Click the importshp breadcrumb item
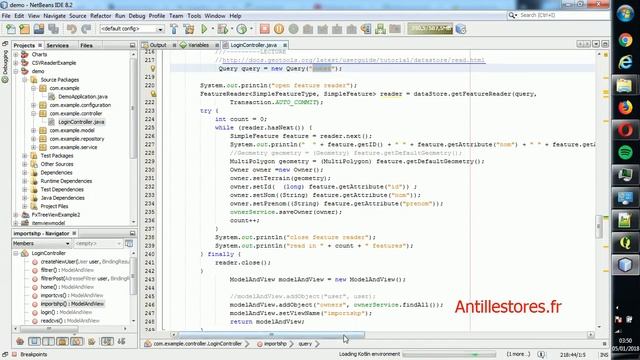The width and height of the screenshot is (640, 360). point(275,344)
